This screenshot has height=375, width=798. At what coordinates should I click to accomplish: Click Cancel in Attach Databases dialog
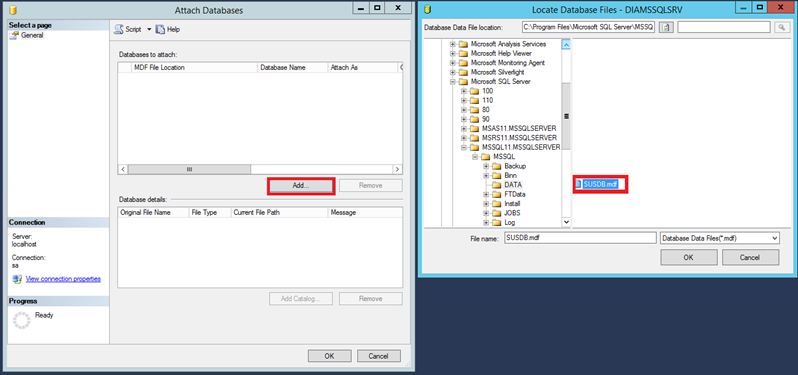[x=379, y=356]
